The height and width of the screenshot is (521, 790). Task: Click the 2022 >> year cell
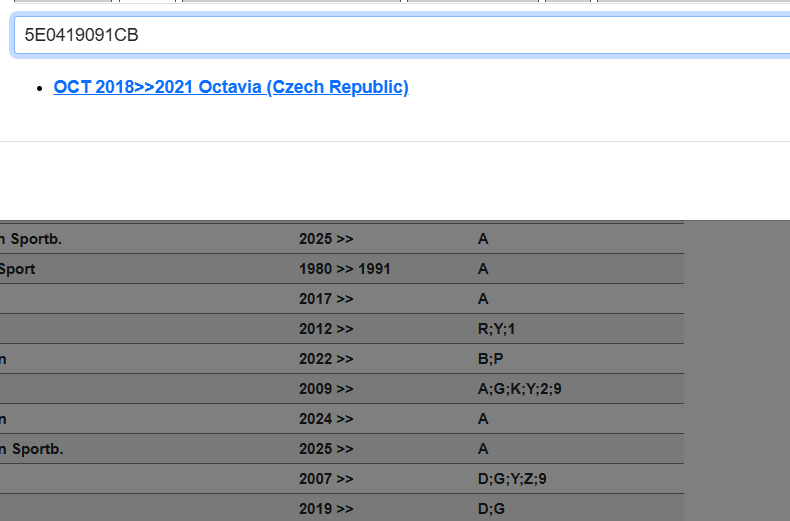tap(326, 359)
